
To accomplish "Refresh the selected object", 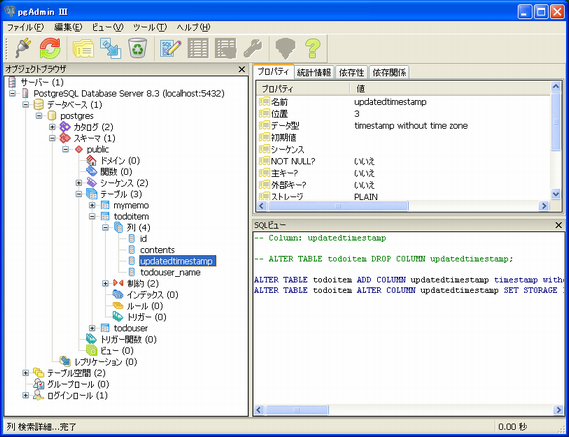I will coord(50,48).
